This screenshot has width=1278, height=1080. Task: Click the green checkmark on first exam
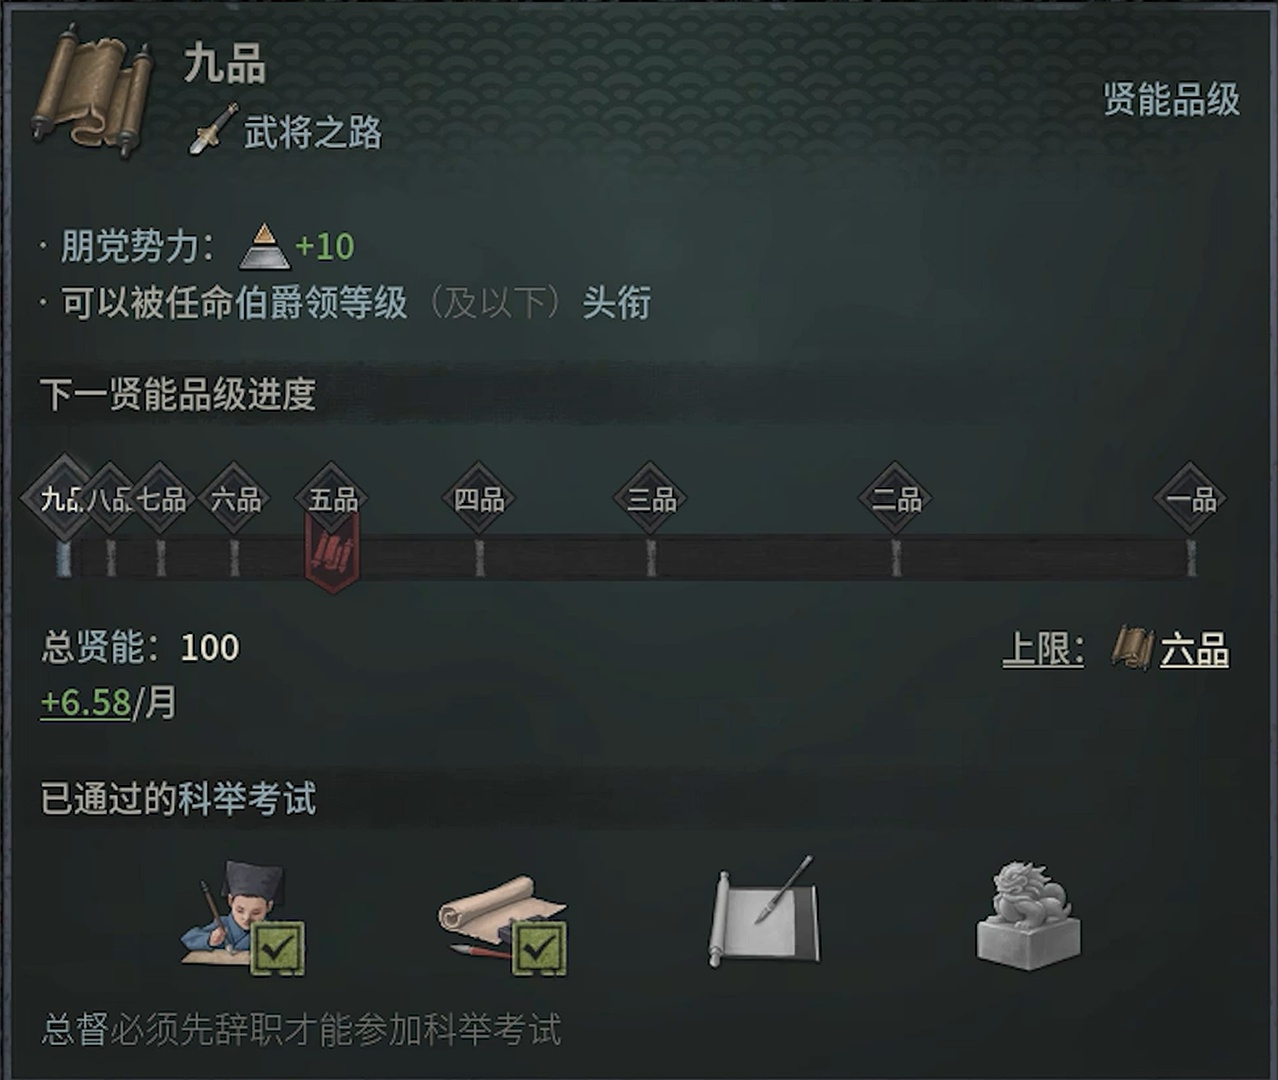point(277,948)
